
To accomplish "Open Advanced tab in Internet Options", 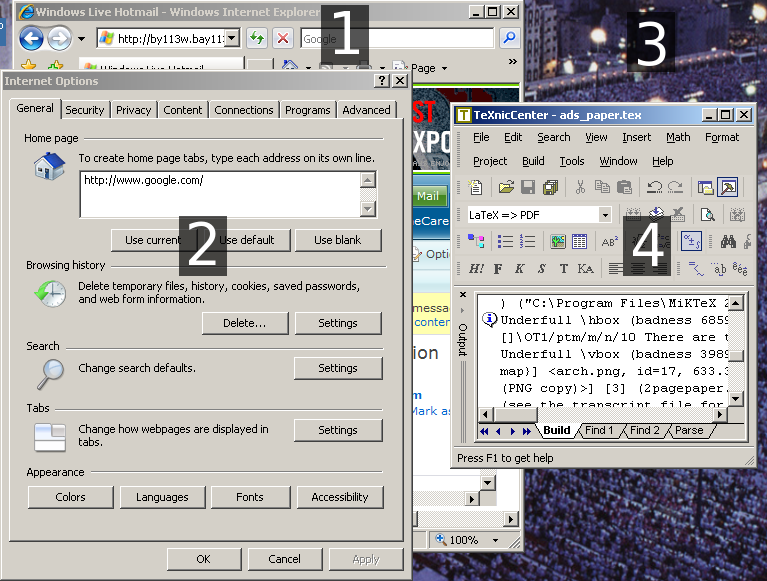I will click(366, 110).
